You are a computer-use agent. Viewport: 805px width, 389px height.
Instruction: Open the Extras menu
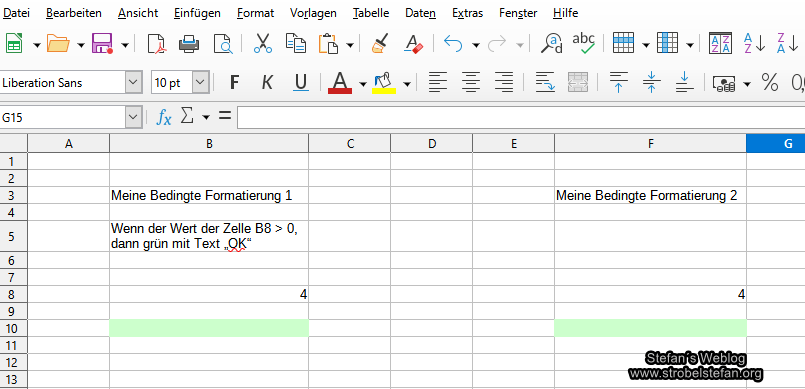[x=468, y=13]
